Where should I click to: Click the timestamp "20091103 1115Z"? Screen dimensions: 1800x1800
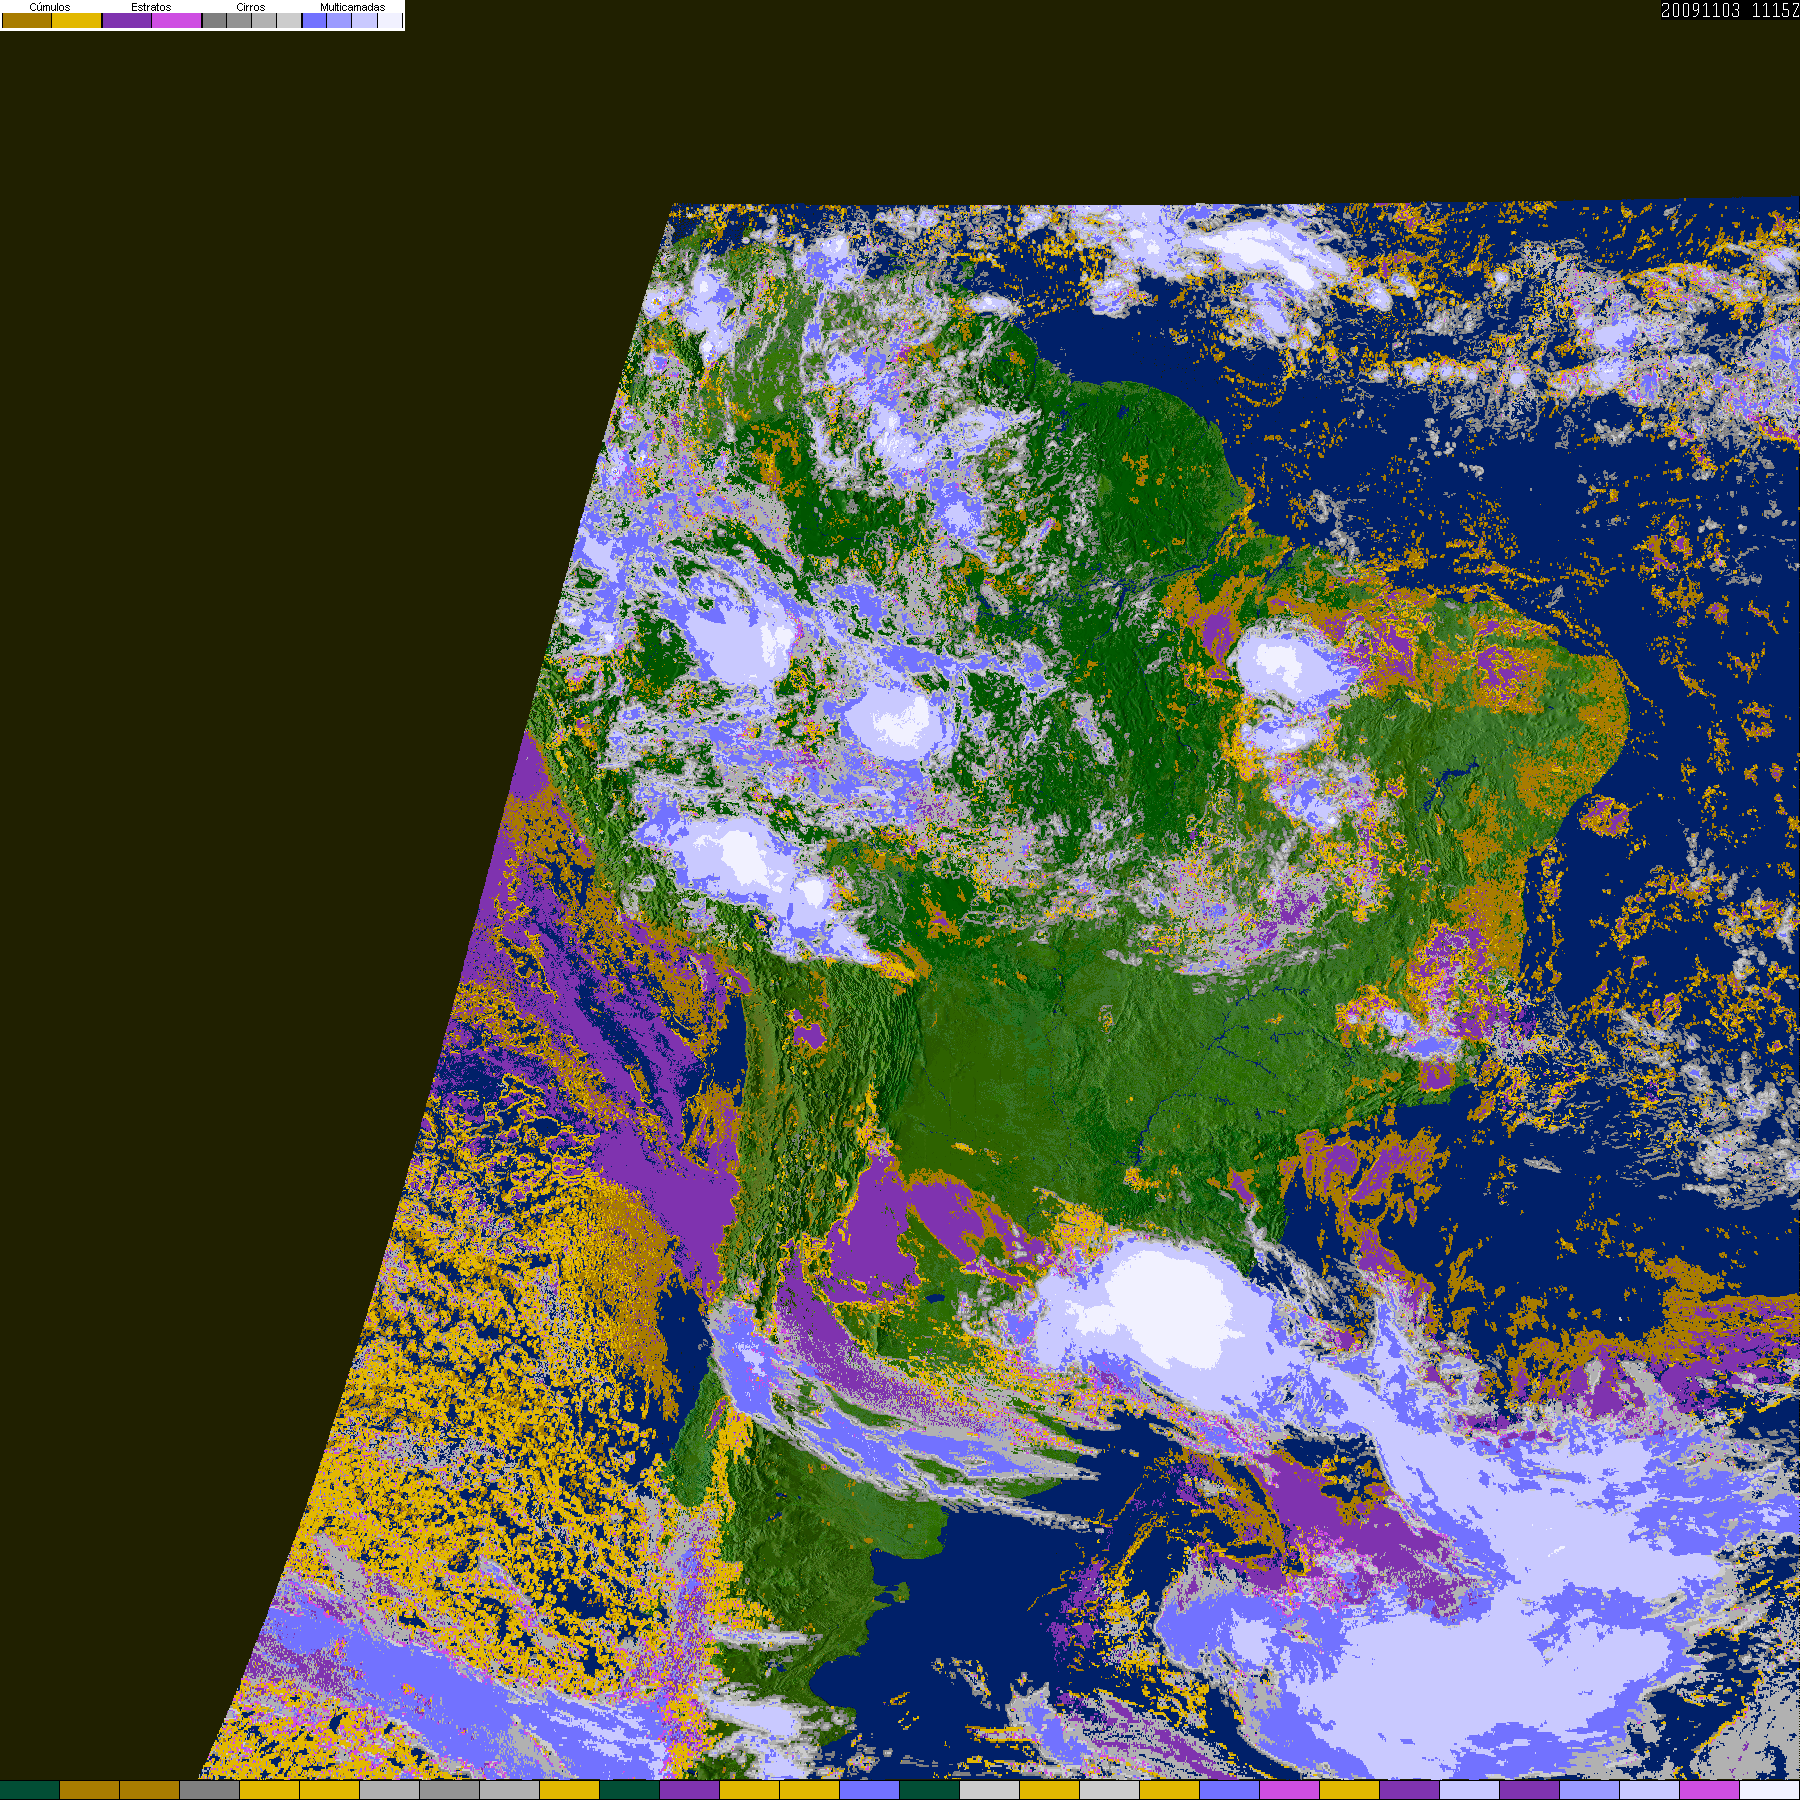[1730, 10]
